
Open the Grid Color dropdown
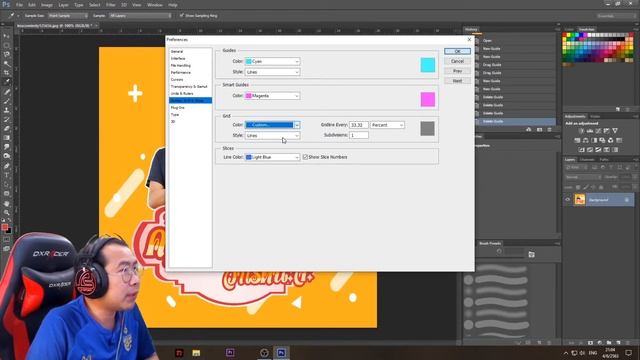point(272,125)
